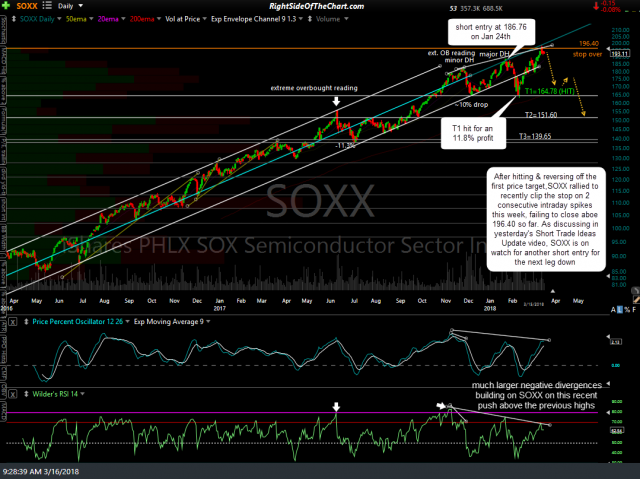Click the 'After hitting & reversing' commentary box
The height and width of the screenshot is (479, 640).
tap(546, 219)
